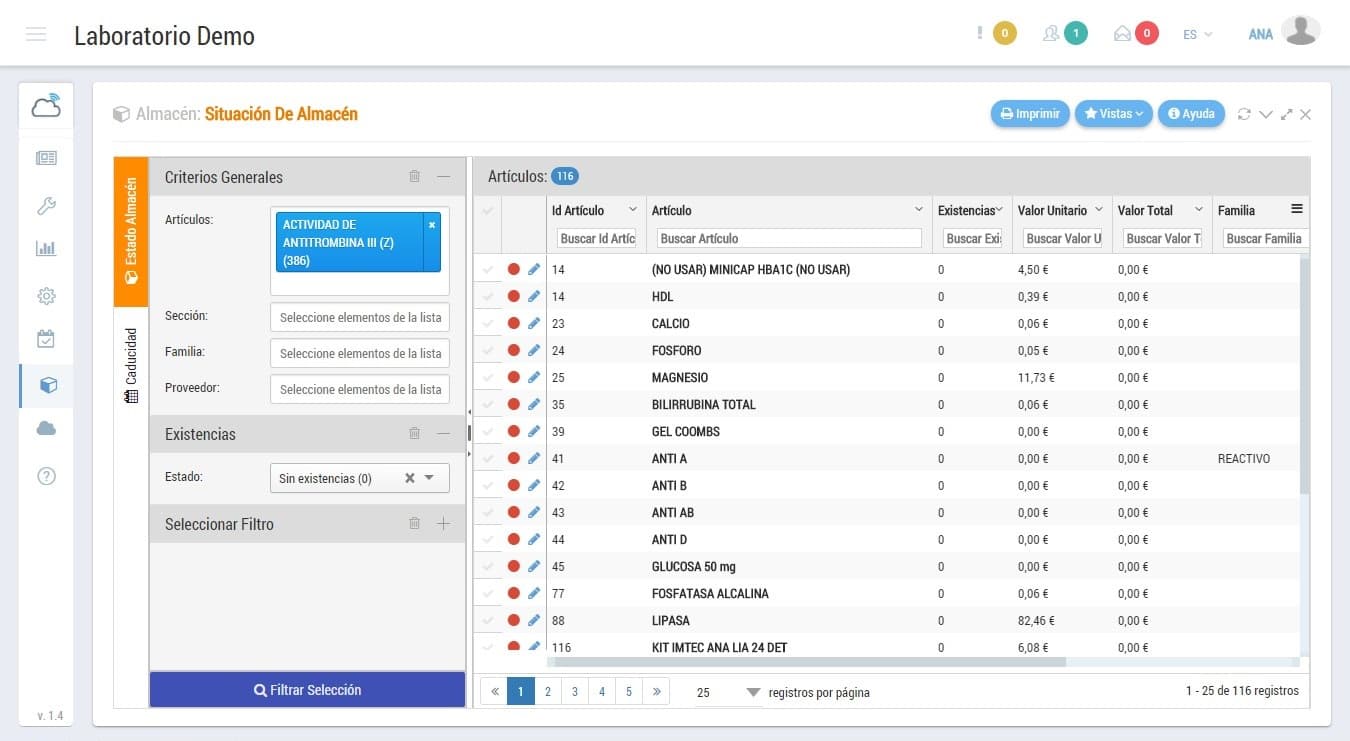1350x741 pixels.
Task: Go to page 5 of results
Action: [x=629, y=691]
